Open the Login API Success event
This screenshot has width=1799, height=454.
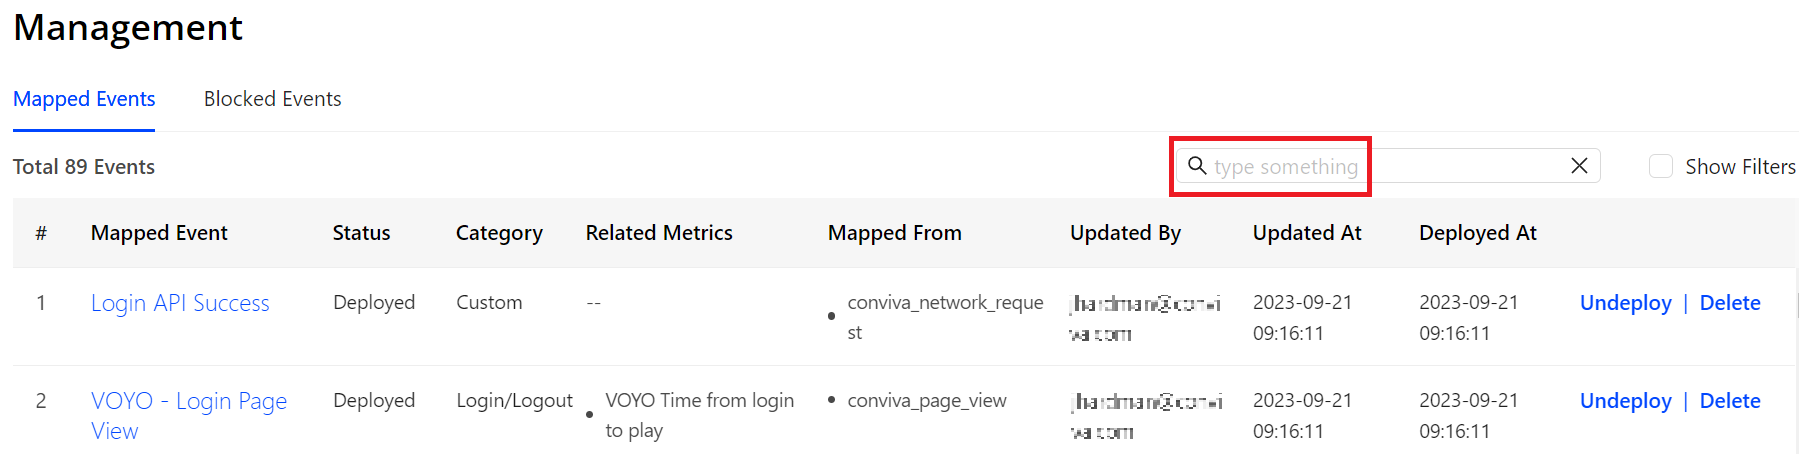(x=180, y=303)
